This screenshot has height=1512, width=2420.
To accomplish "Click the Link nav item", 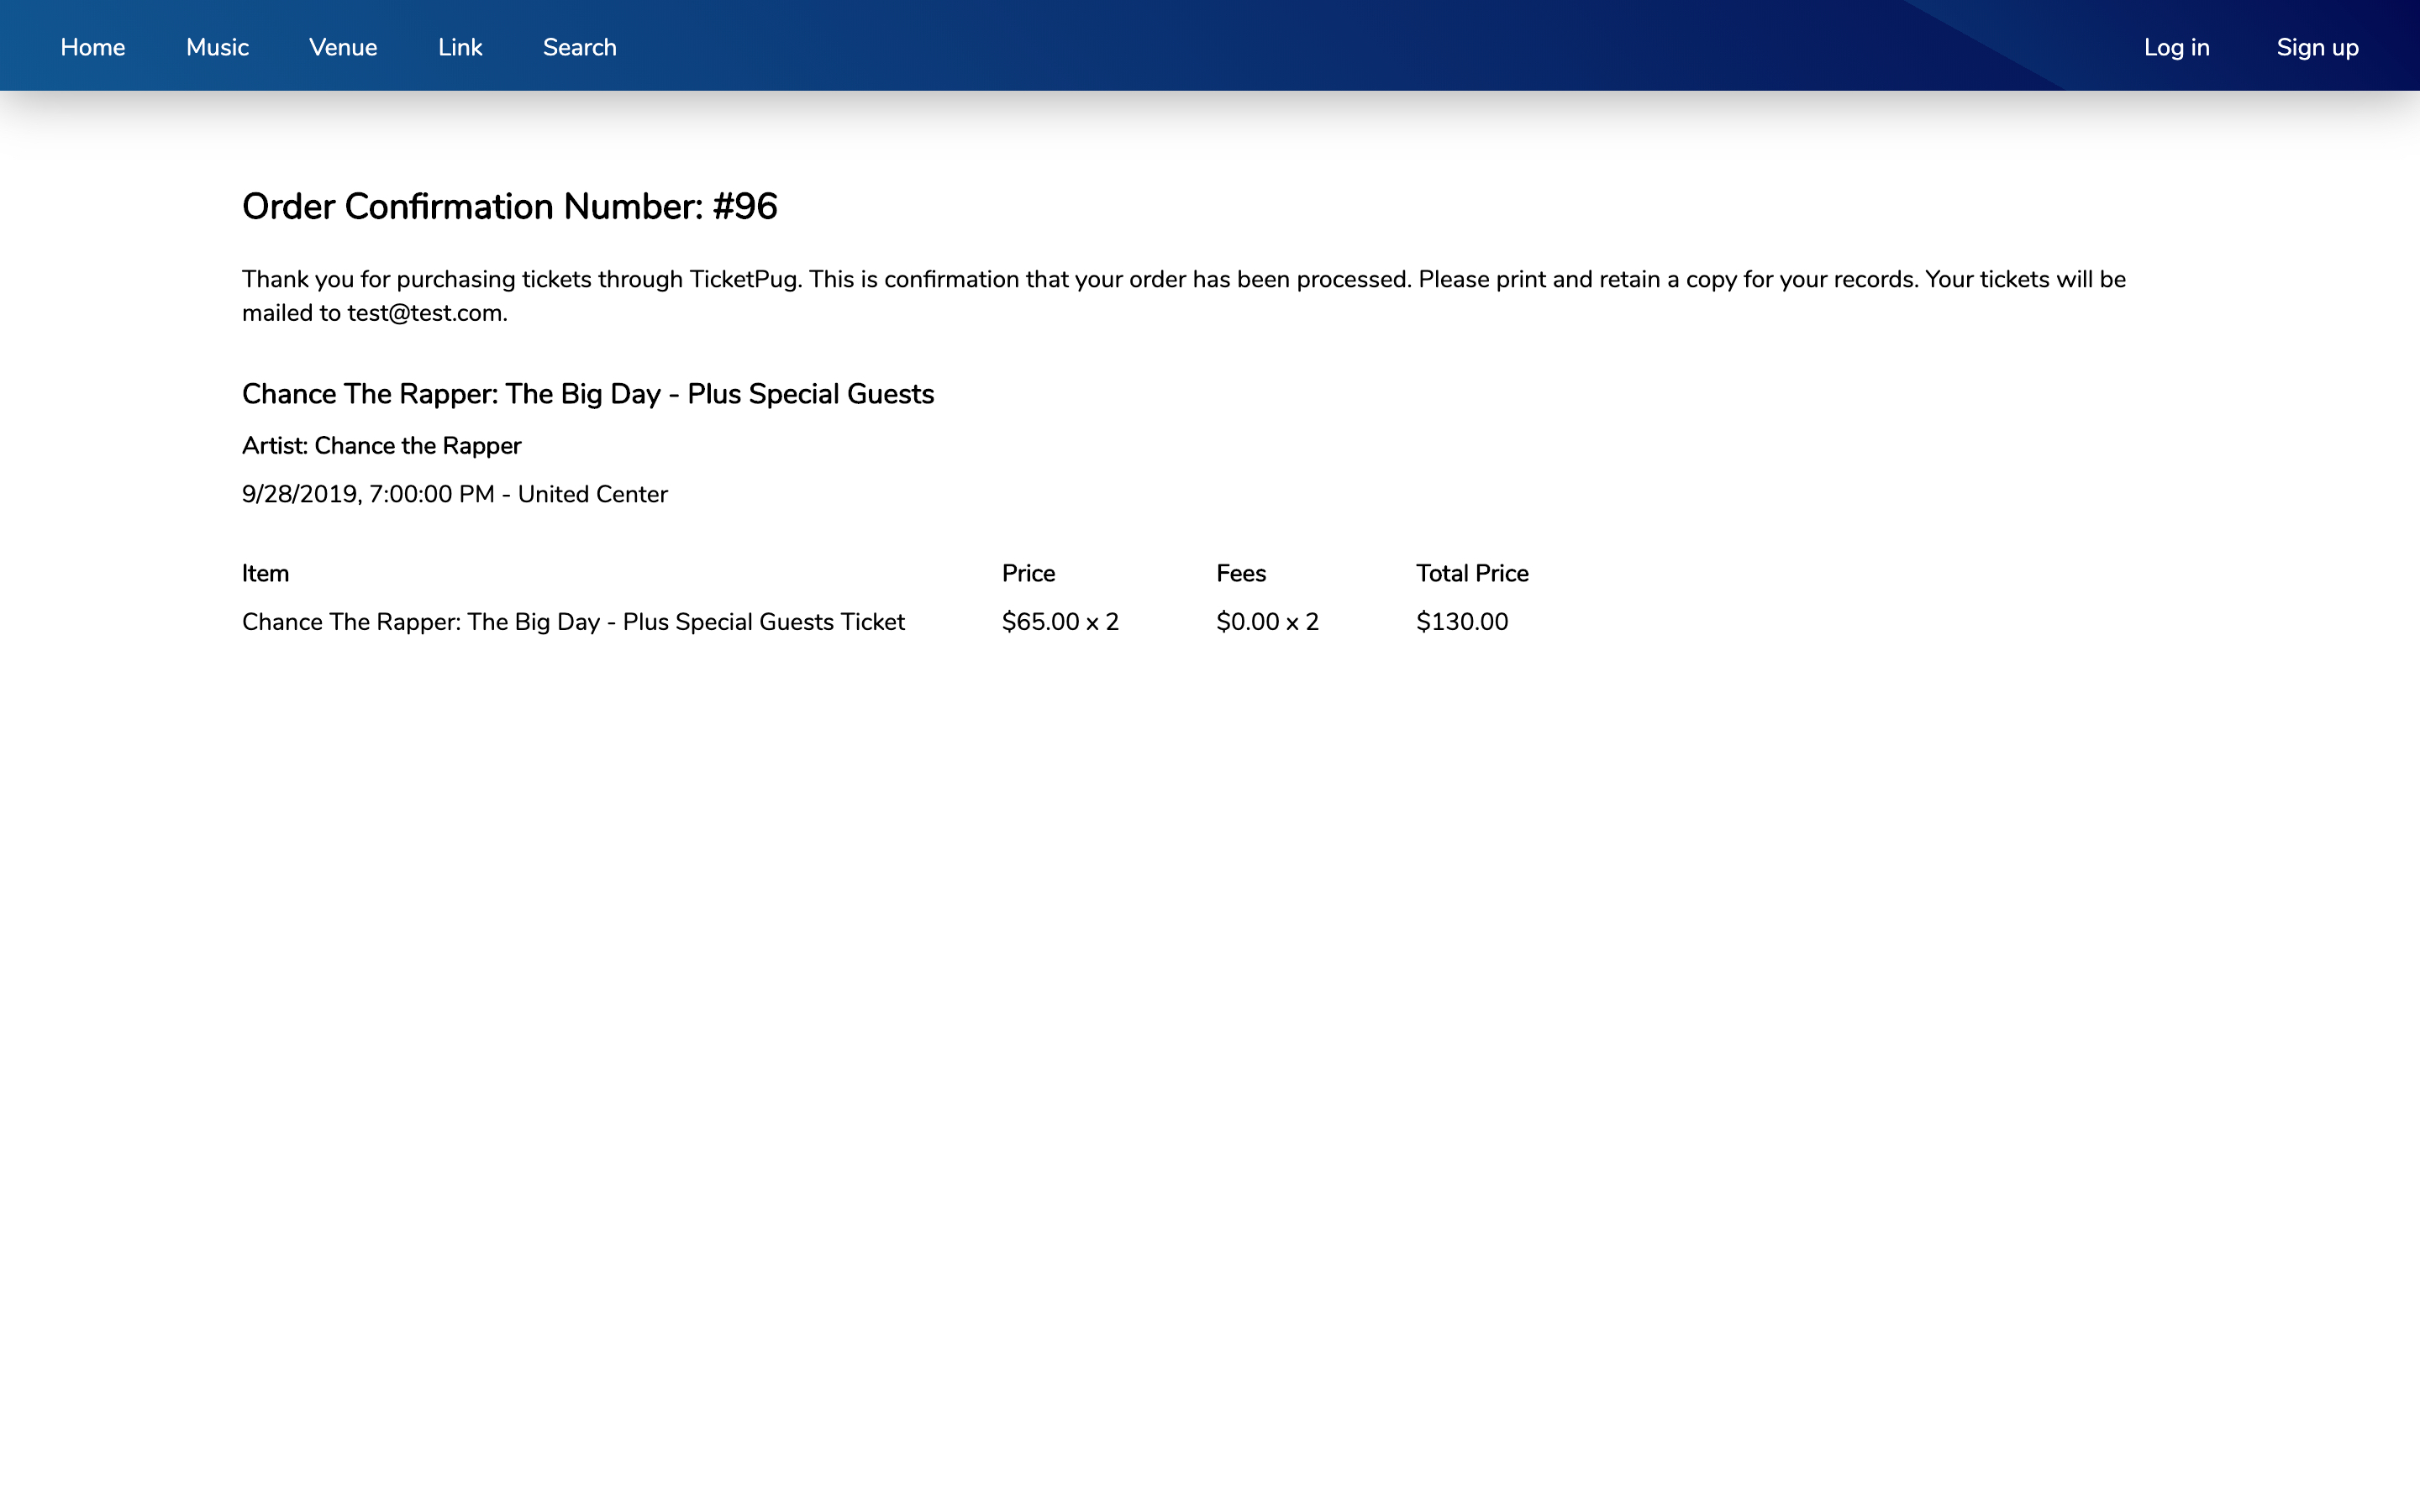I will (x=460, y=47).
